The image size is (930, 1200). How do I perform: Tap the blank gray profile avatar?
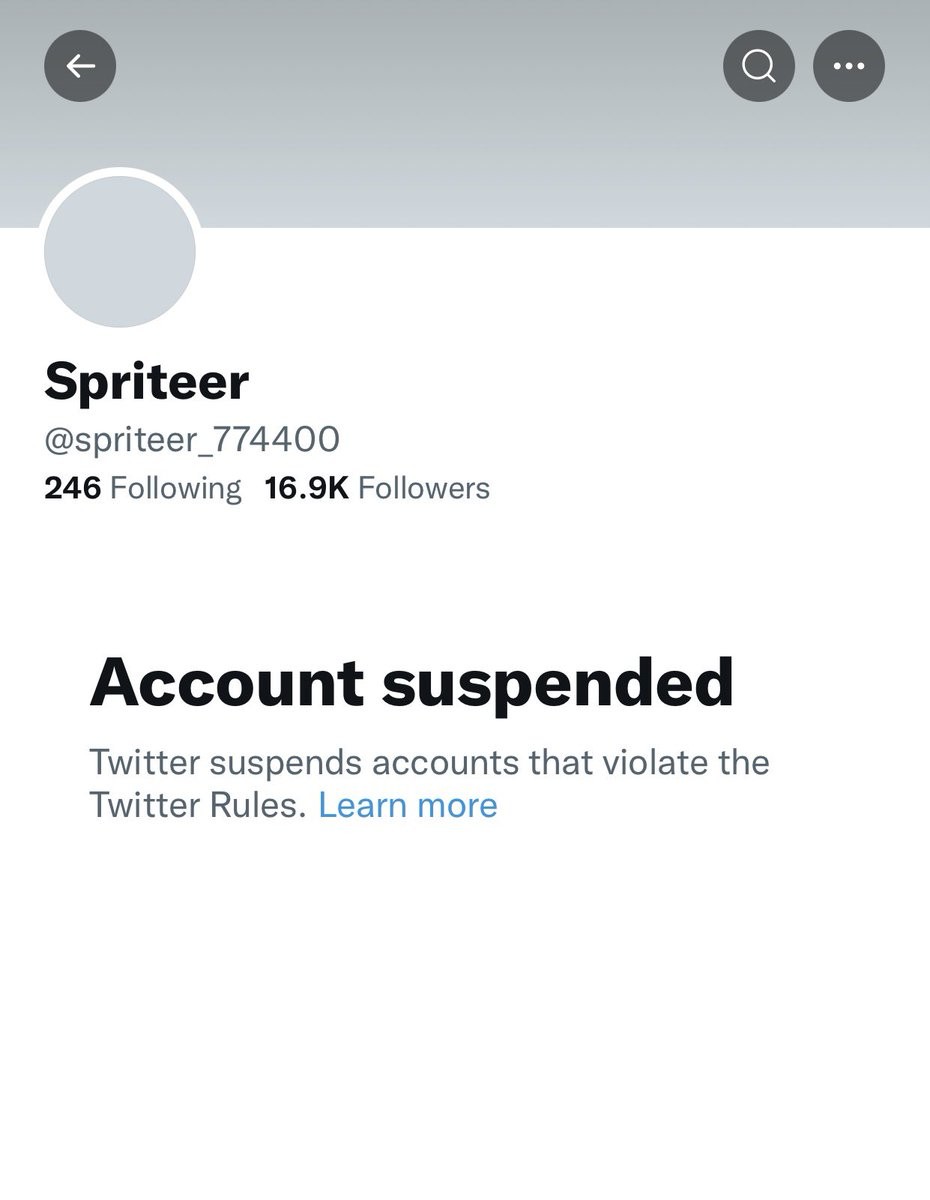click(x=120, y=252)
